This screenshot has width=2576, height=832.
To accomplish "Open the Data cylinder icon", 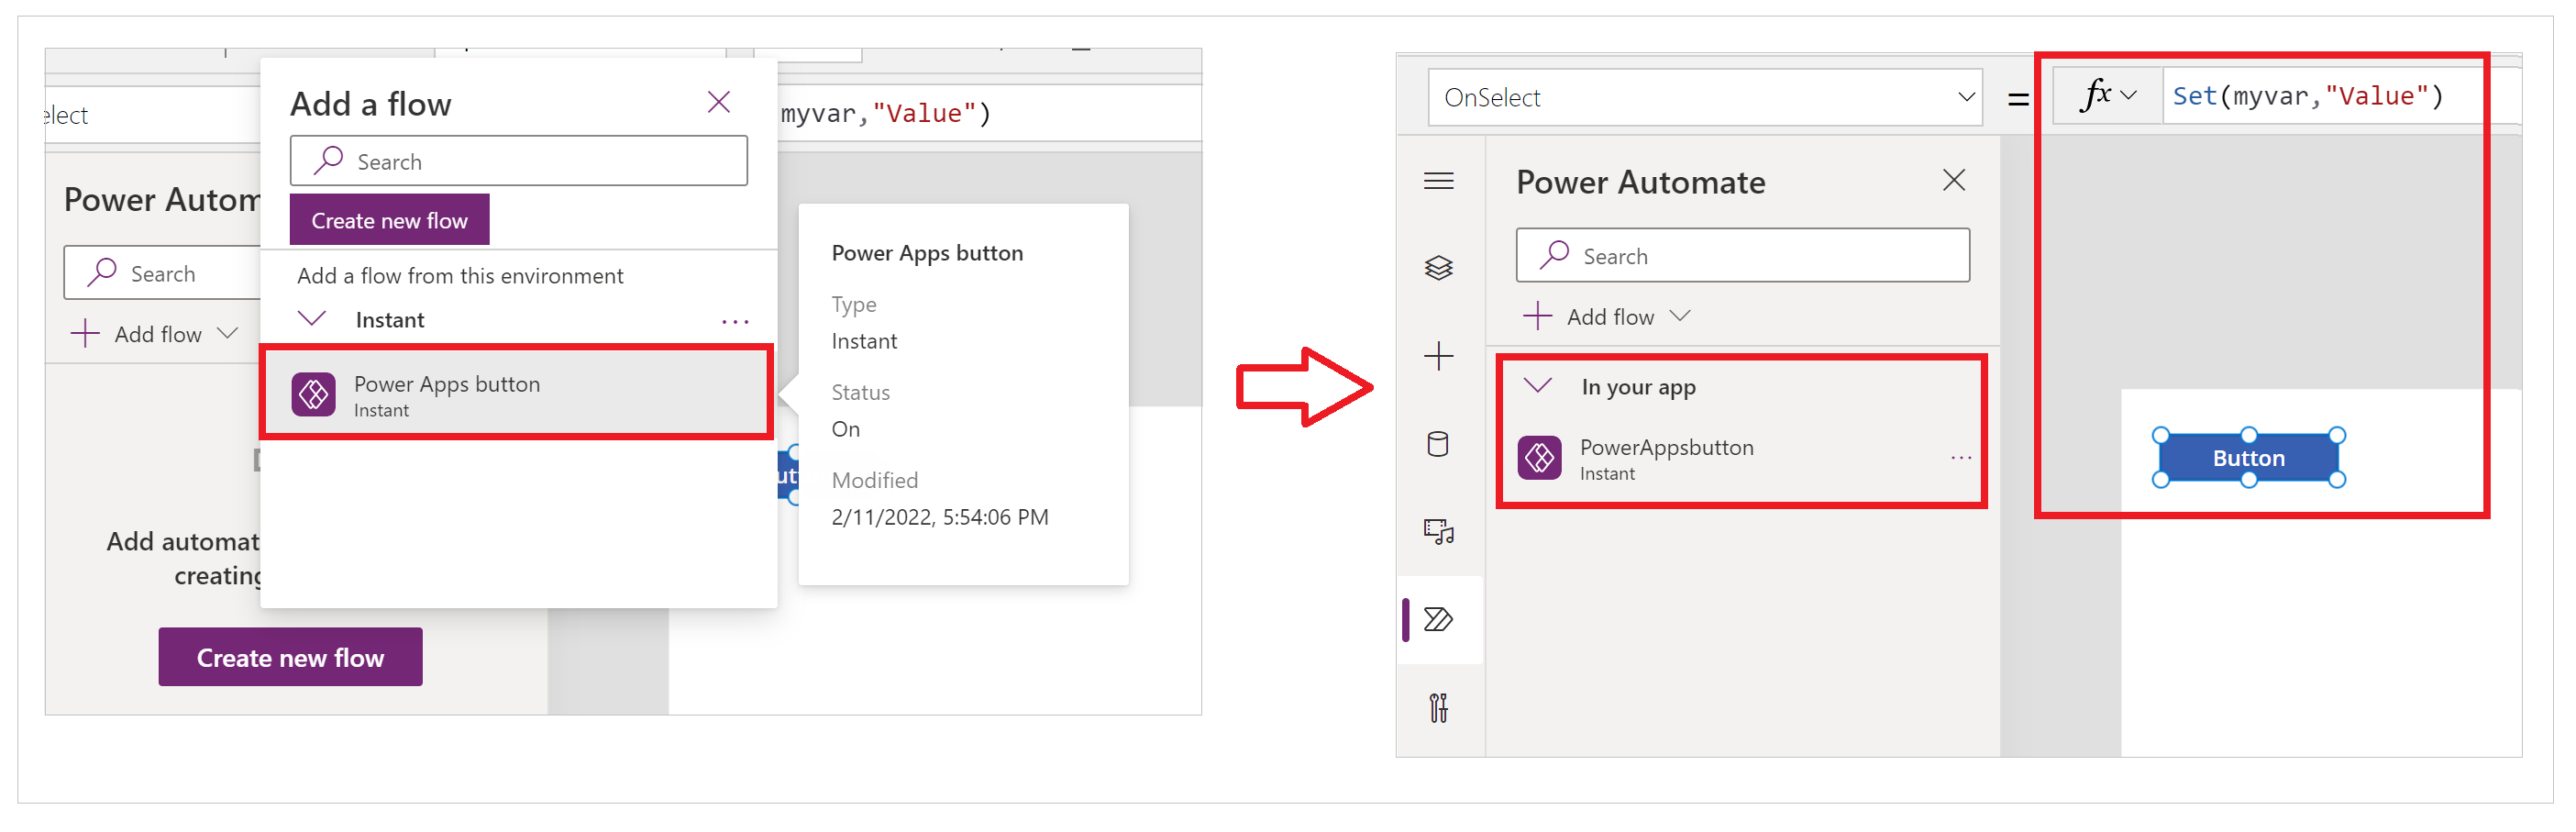I will coord(1438,444).
